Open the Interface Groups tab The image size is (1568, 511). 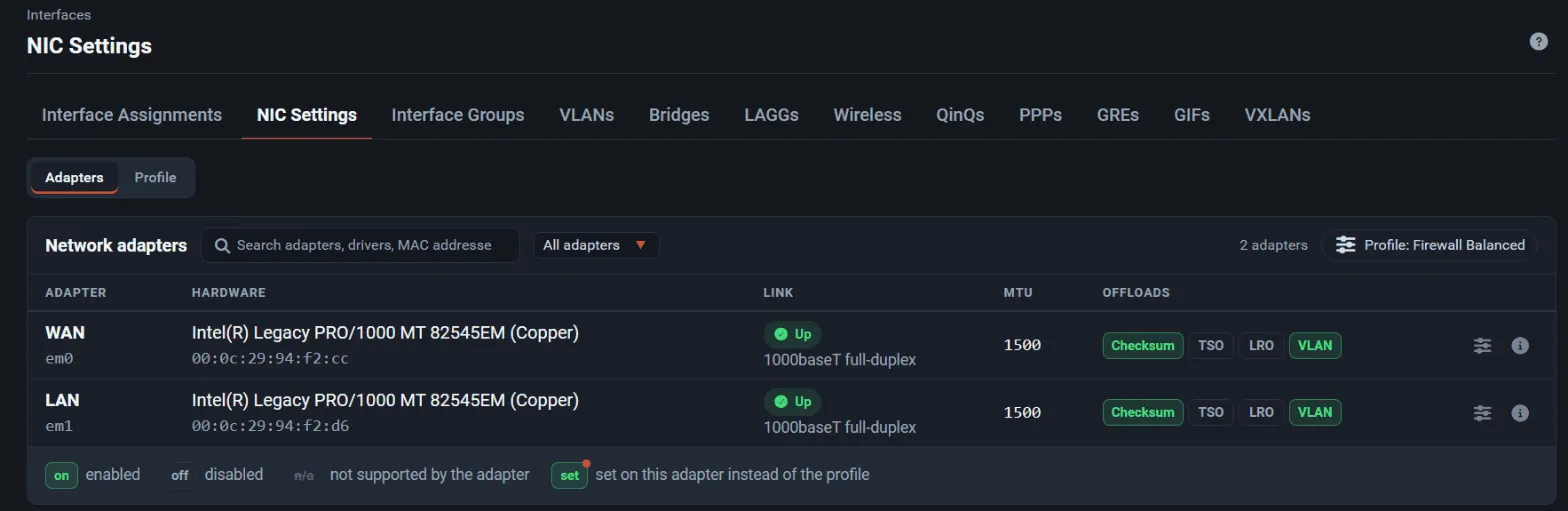click(458, 115)
